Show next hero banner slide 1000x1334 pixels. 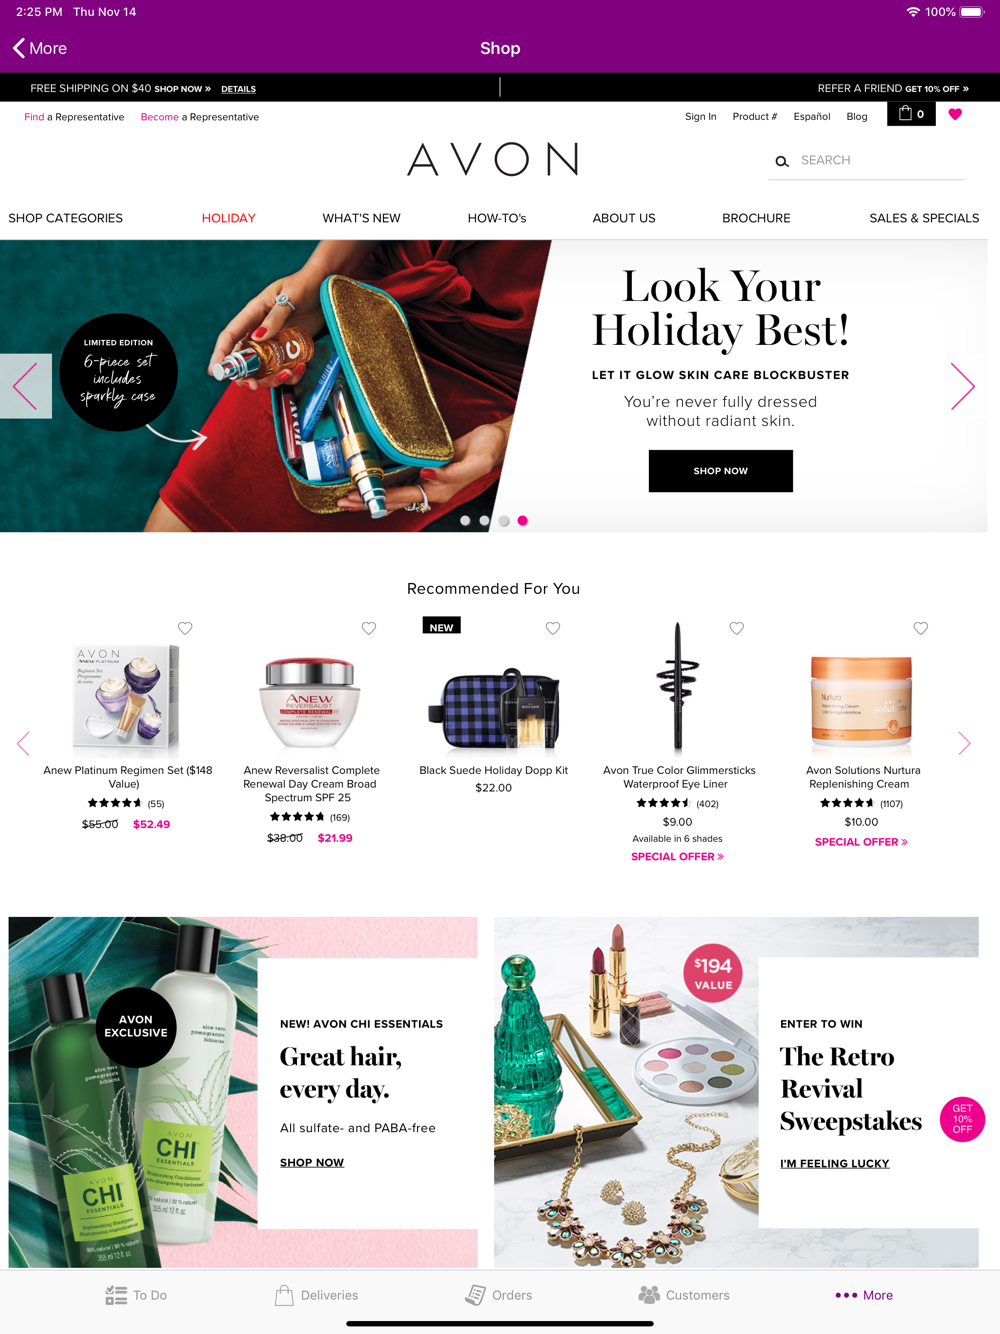coord(962,386)
